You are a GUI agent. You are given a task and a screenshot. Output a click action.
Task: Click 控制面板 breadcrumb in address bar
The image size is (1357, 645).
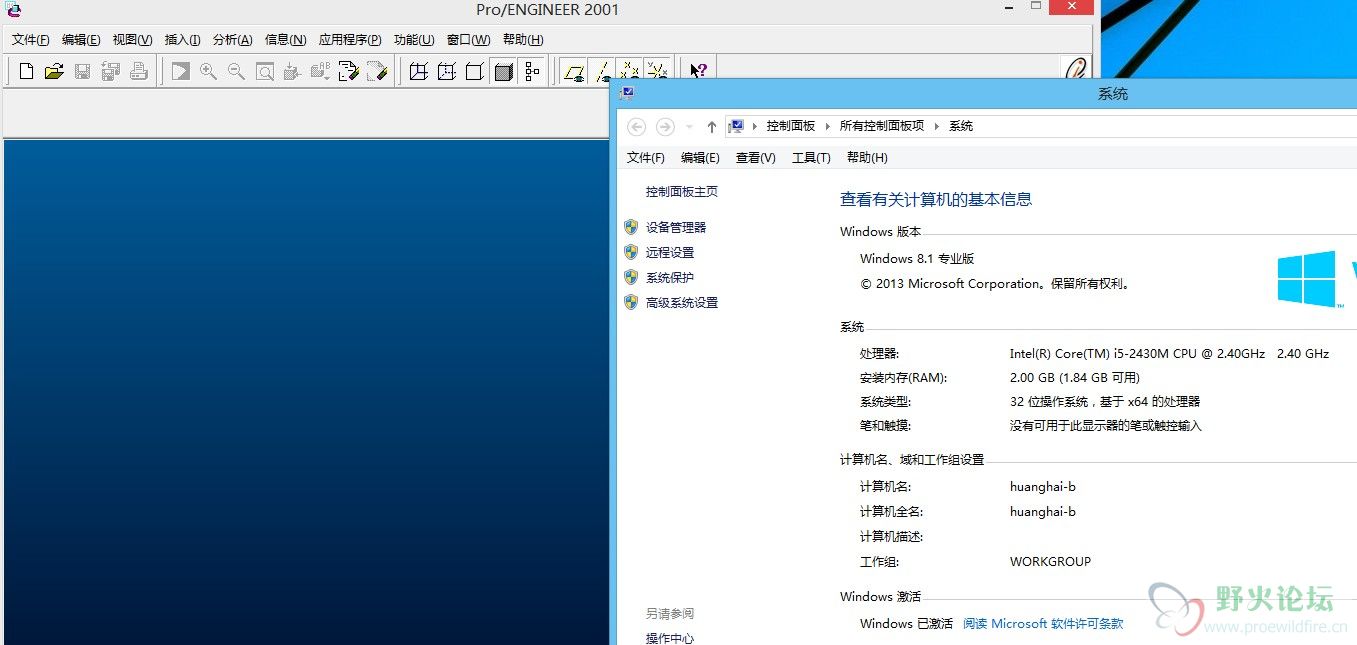pyautogui.click(x=791, y=126)
